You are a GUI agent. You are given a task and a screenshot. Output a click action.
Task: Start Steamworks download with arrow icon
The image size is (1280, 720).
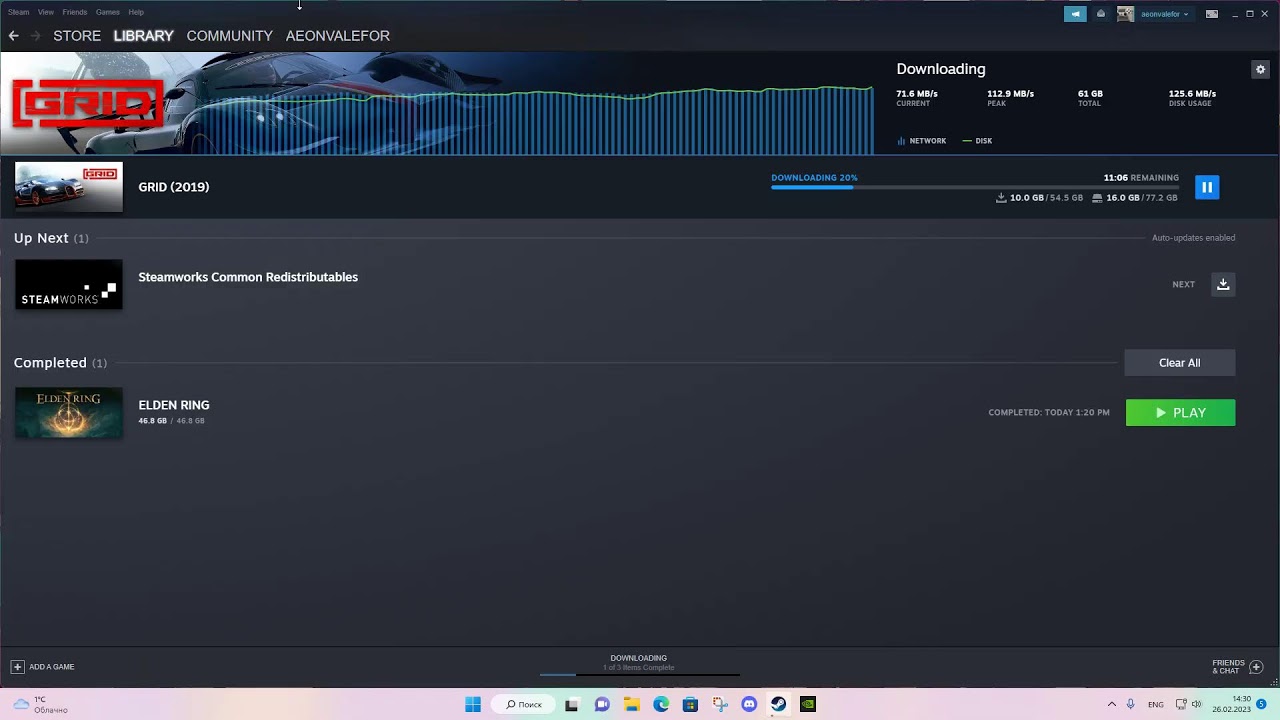click(1223, 284)
